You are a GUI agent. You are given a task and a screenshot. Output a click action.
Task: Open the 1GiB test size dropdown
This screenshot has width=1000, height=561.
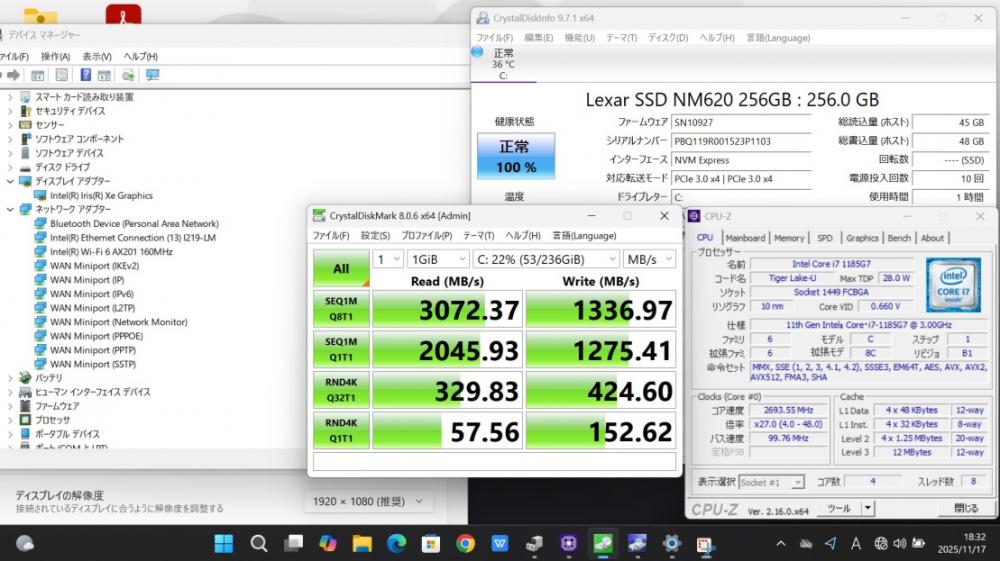[x=436, y=259]
